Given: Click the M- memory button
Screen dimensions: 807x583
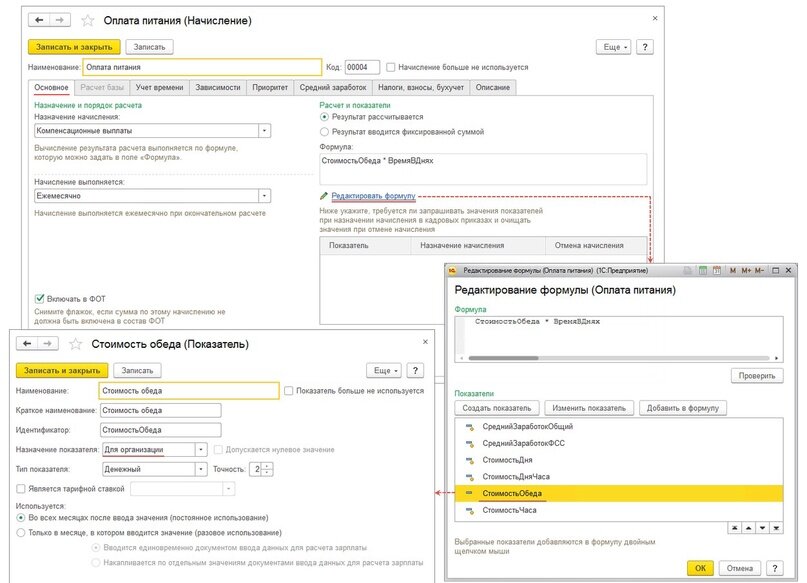Looking at the screenshot, I should [x=759, y=270].
